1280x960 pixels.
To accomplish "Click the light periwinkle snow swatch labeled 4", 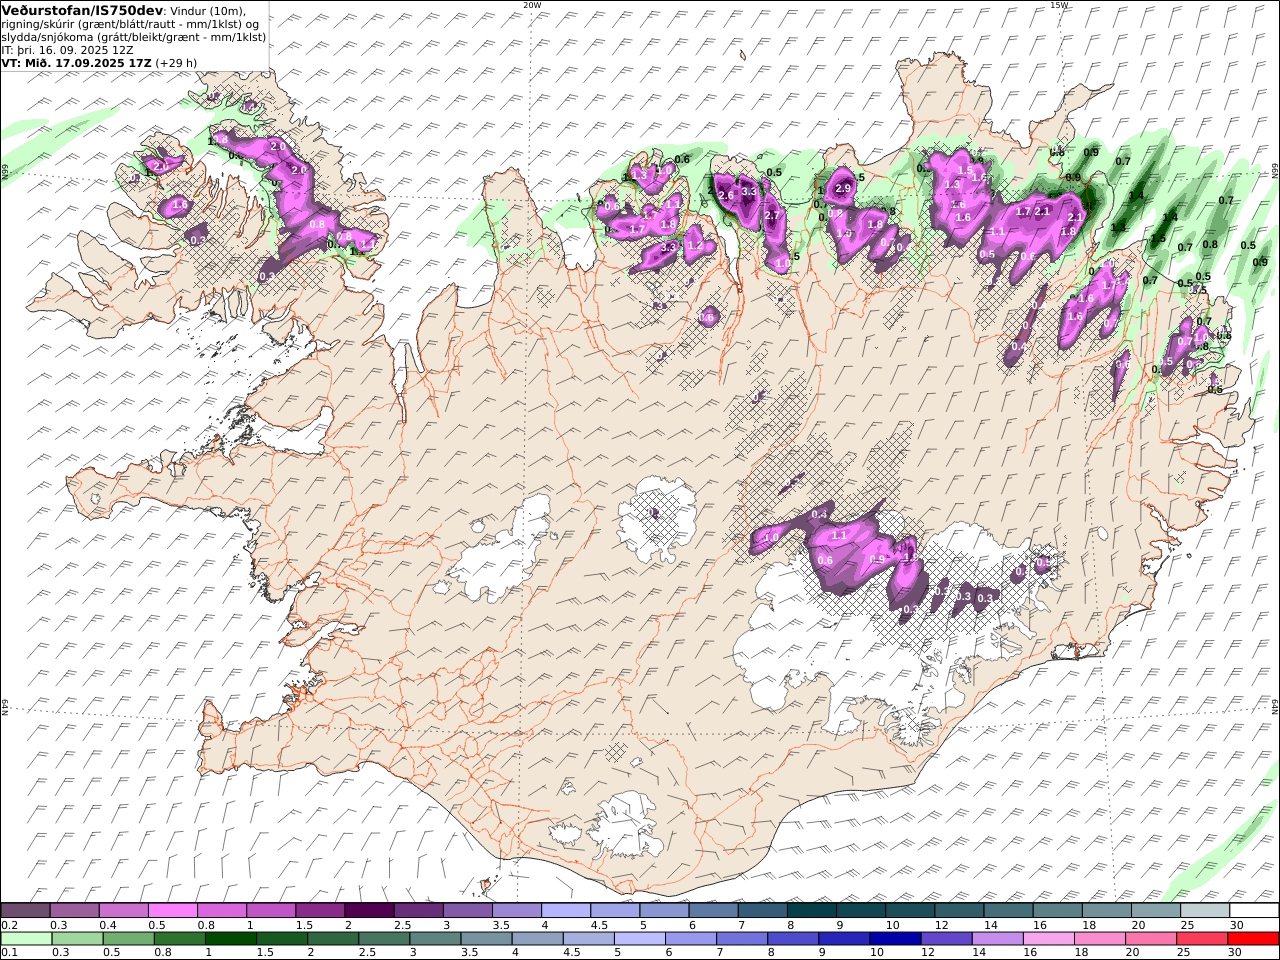I will pyautogui.click(x=565, y=911).
